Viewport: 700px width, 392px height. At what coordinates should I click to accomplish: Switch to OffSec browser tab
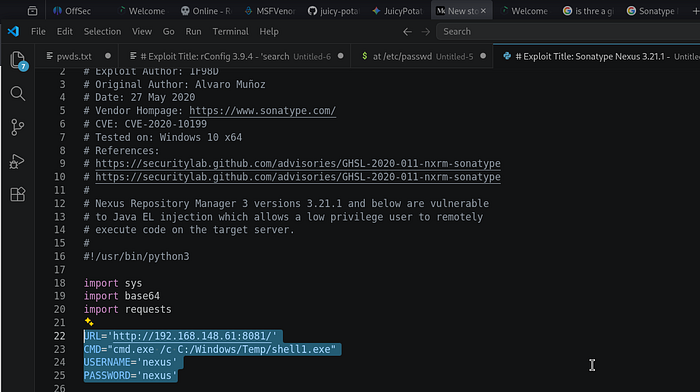coord(73,11)
